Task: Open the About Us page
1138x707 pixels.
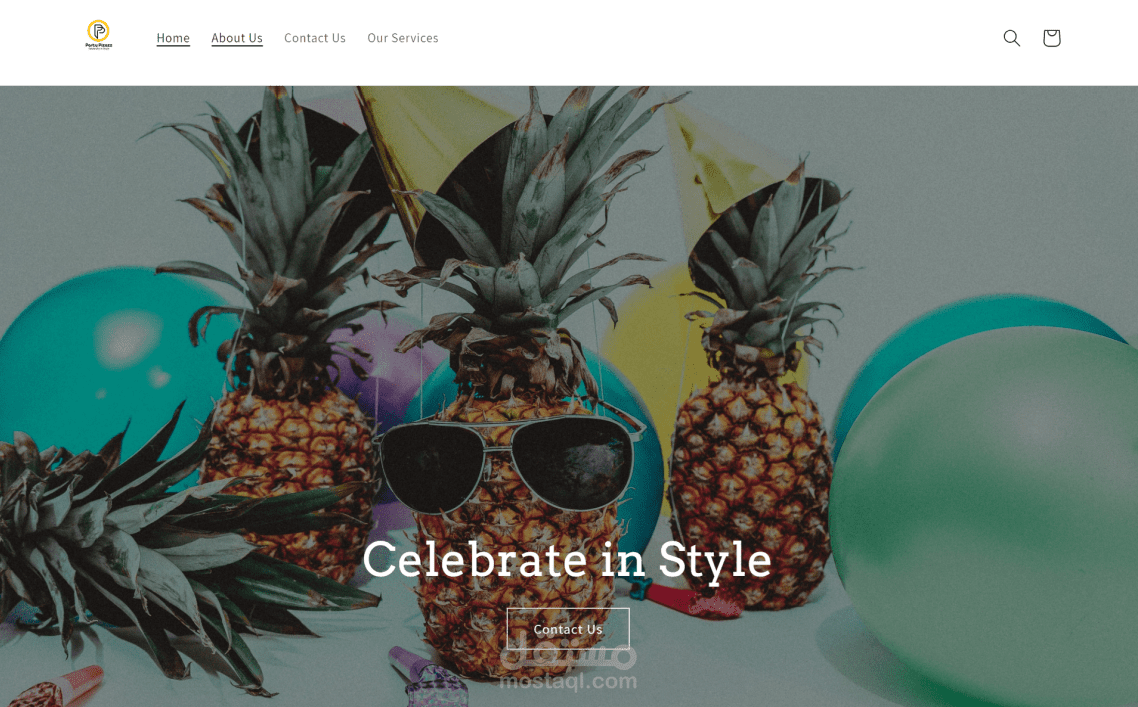Action: (237, 38)
